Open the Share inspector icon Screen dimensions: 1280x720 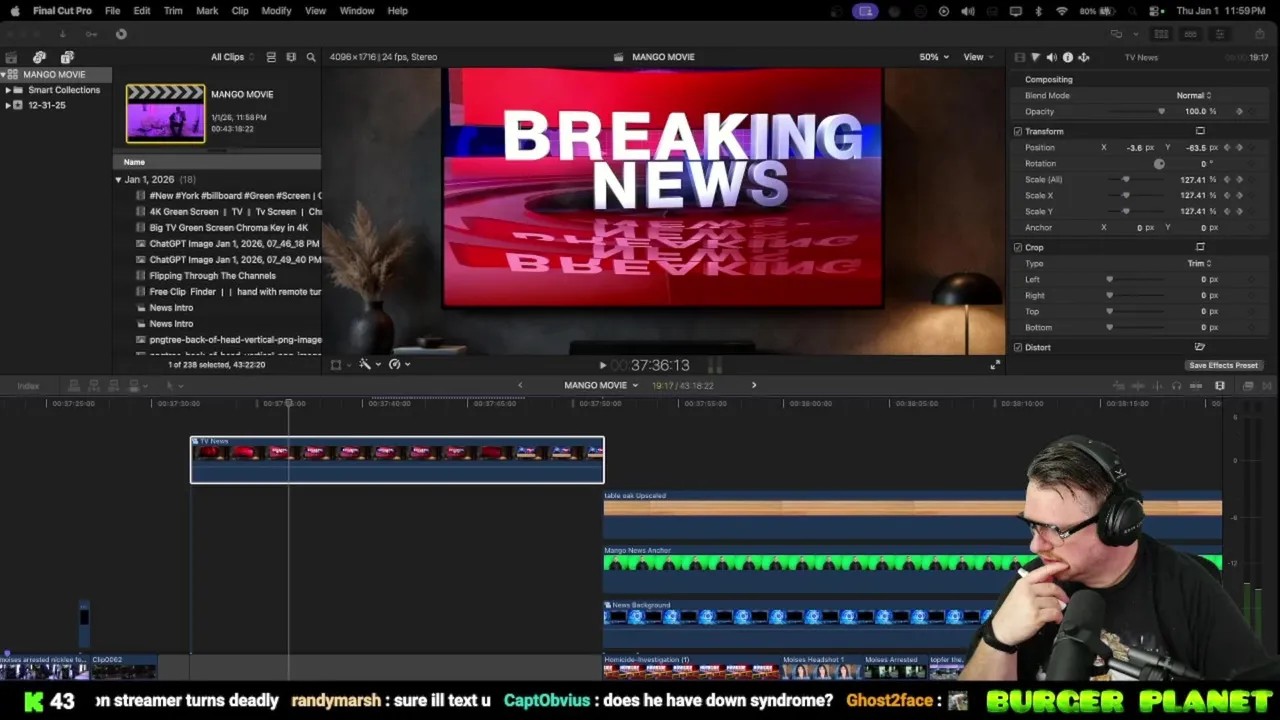pyautogui.click(x=1083, y=57)
